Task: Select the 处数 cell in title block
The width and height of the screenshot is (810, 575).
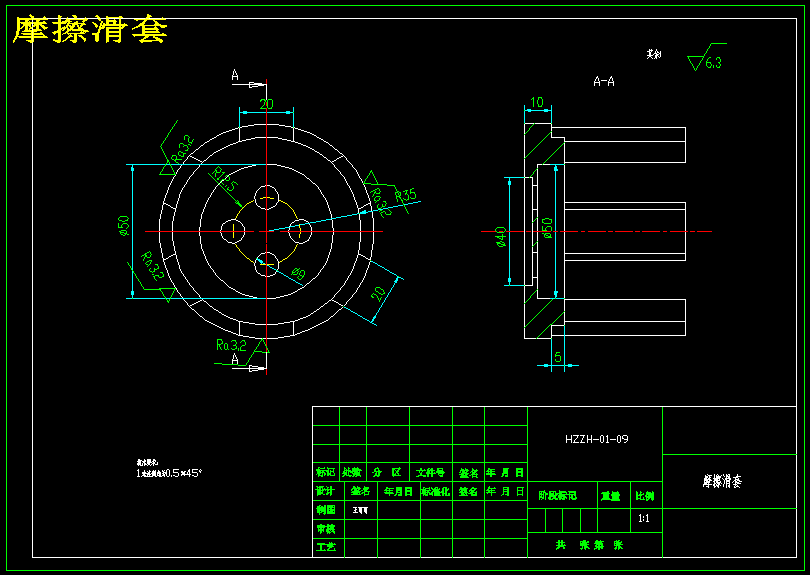Action: (x=352, y=472)
